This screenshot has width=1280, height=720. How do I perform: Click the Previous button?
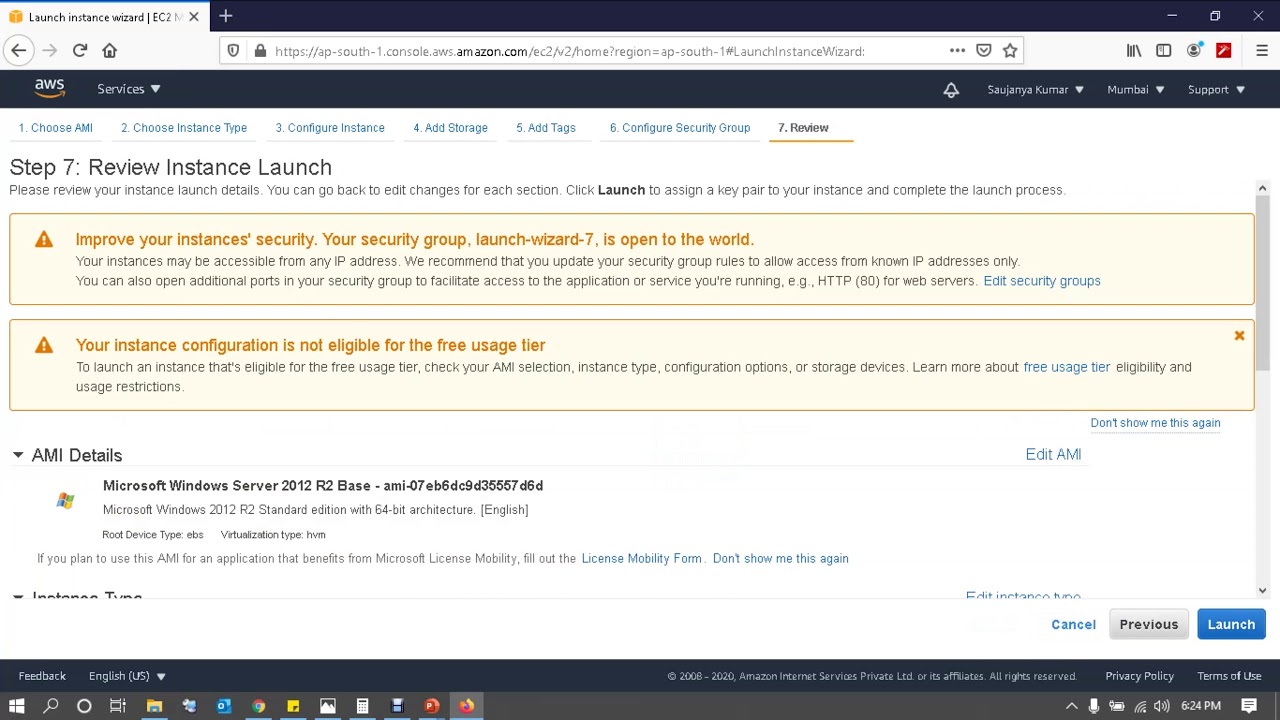[1149, 624]
